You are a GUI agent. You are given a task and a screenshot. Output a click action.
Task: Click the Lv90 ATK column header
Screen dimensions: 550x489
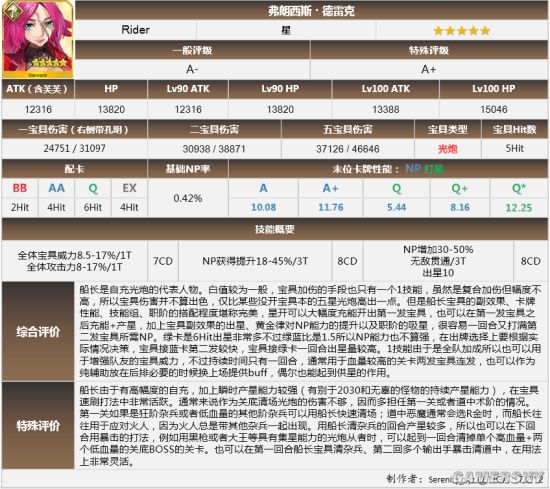[x=188, y=89]
